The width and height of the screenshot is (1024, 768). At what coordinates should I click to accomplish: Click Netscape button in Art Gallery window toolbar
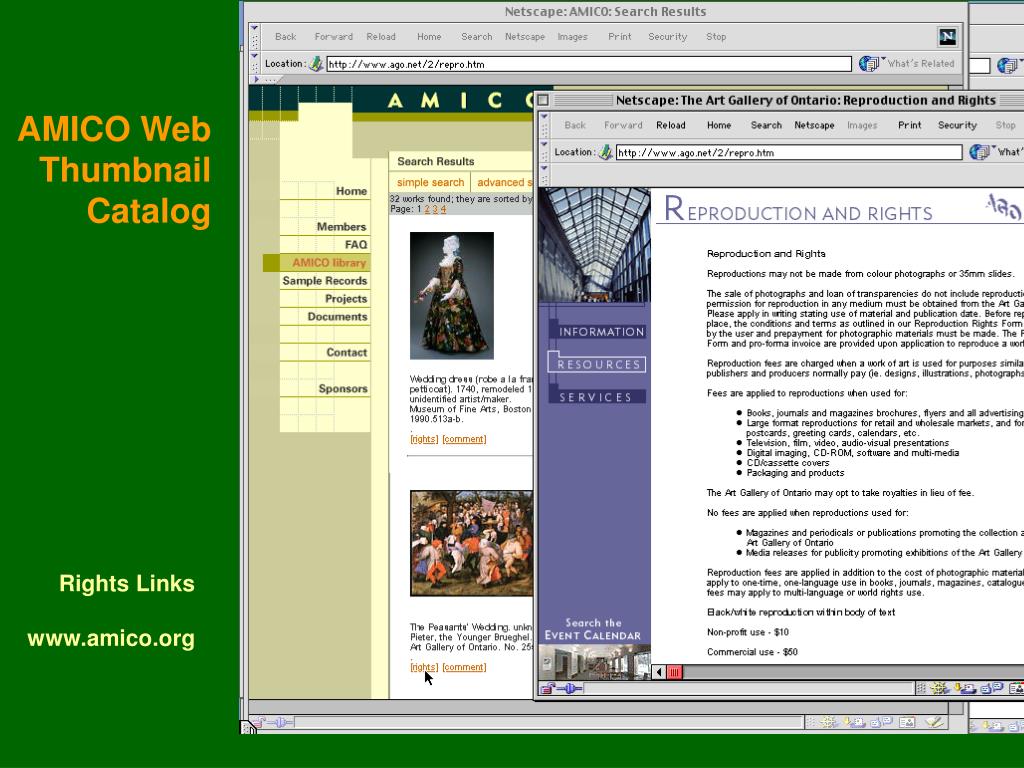(814, 125)
